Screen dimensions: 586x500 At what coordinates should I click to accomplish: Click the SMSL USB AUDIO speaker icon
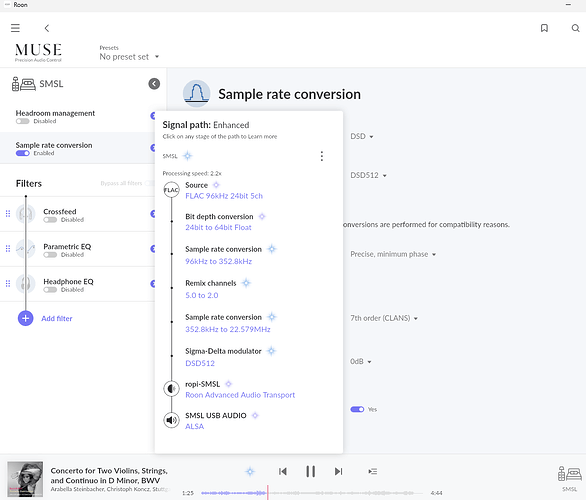(x=171, y=420)
